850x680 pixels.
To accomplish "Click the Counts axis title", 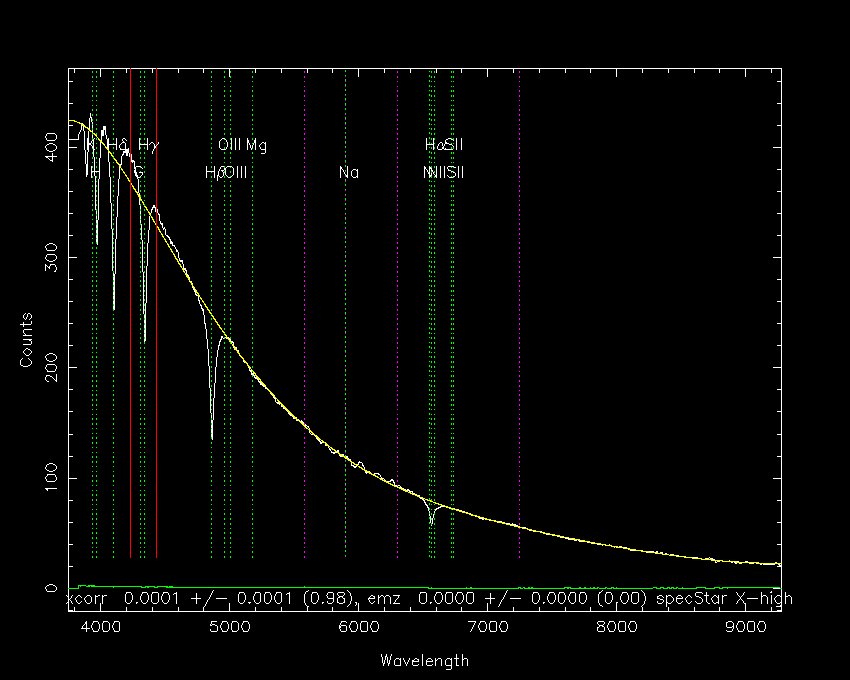I will [26, 340].
